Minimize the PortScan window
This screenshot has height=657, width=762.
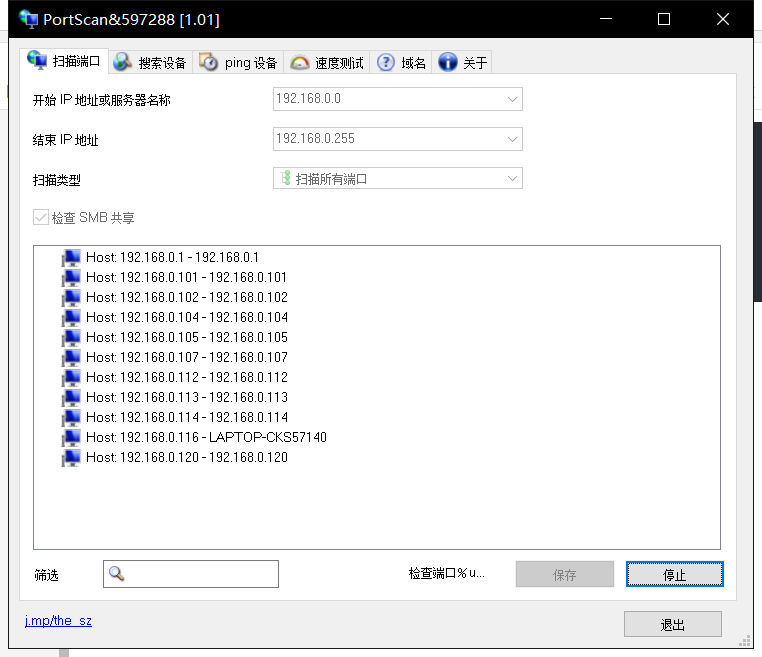(x=606, y=19)
